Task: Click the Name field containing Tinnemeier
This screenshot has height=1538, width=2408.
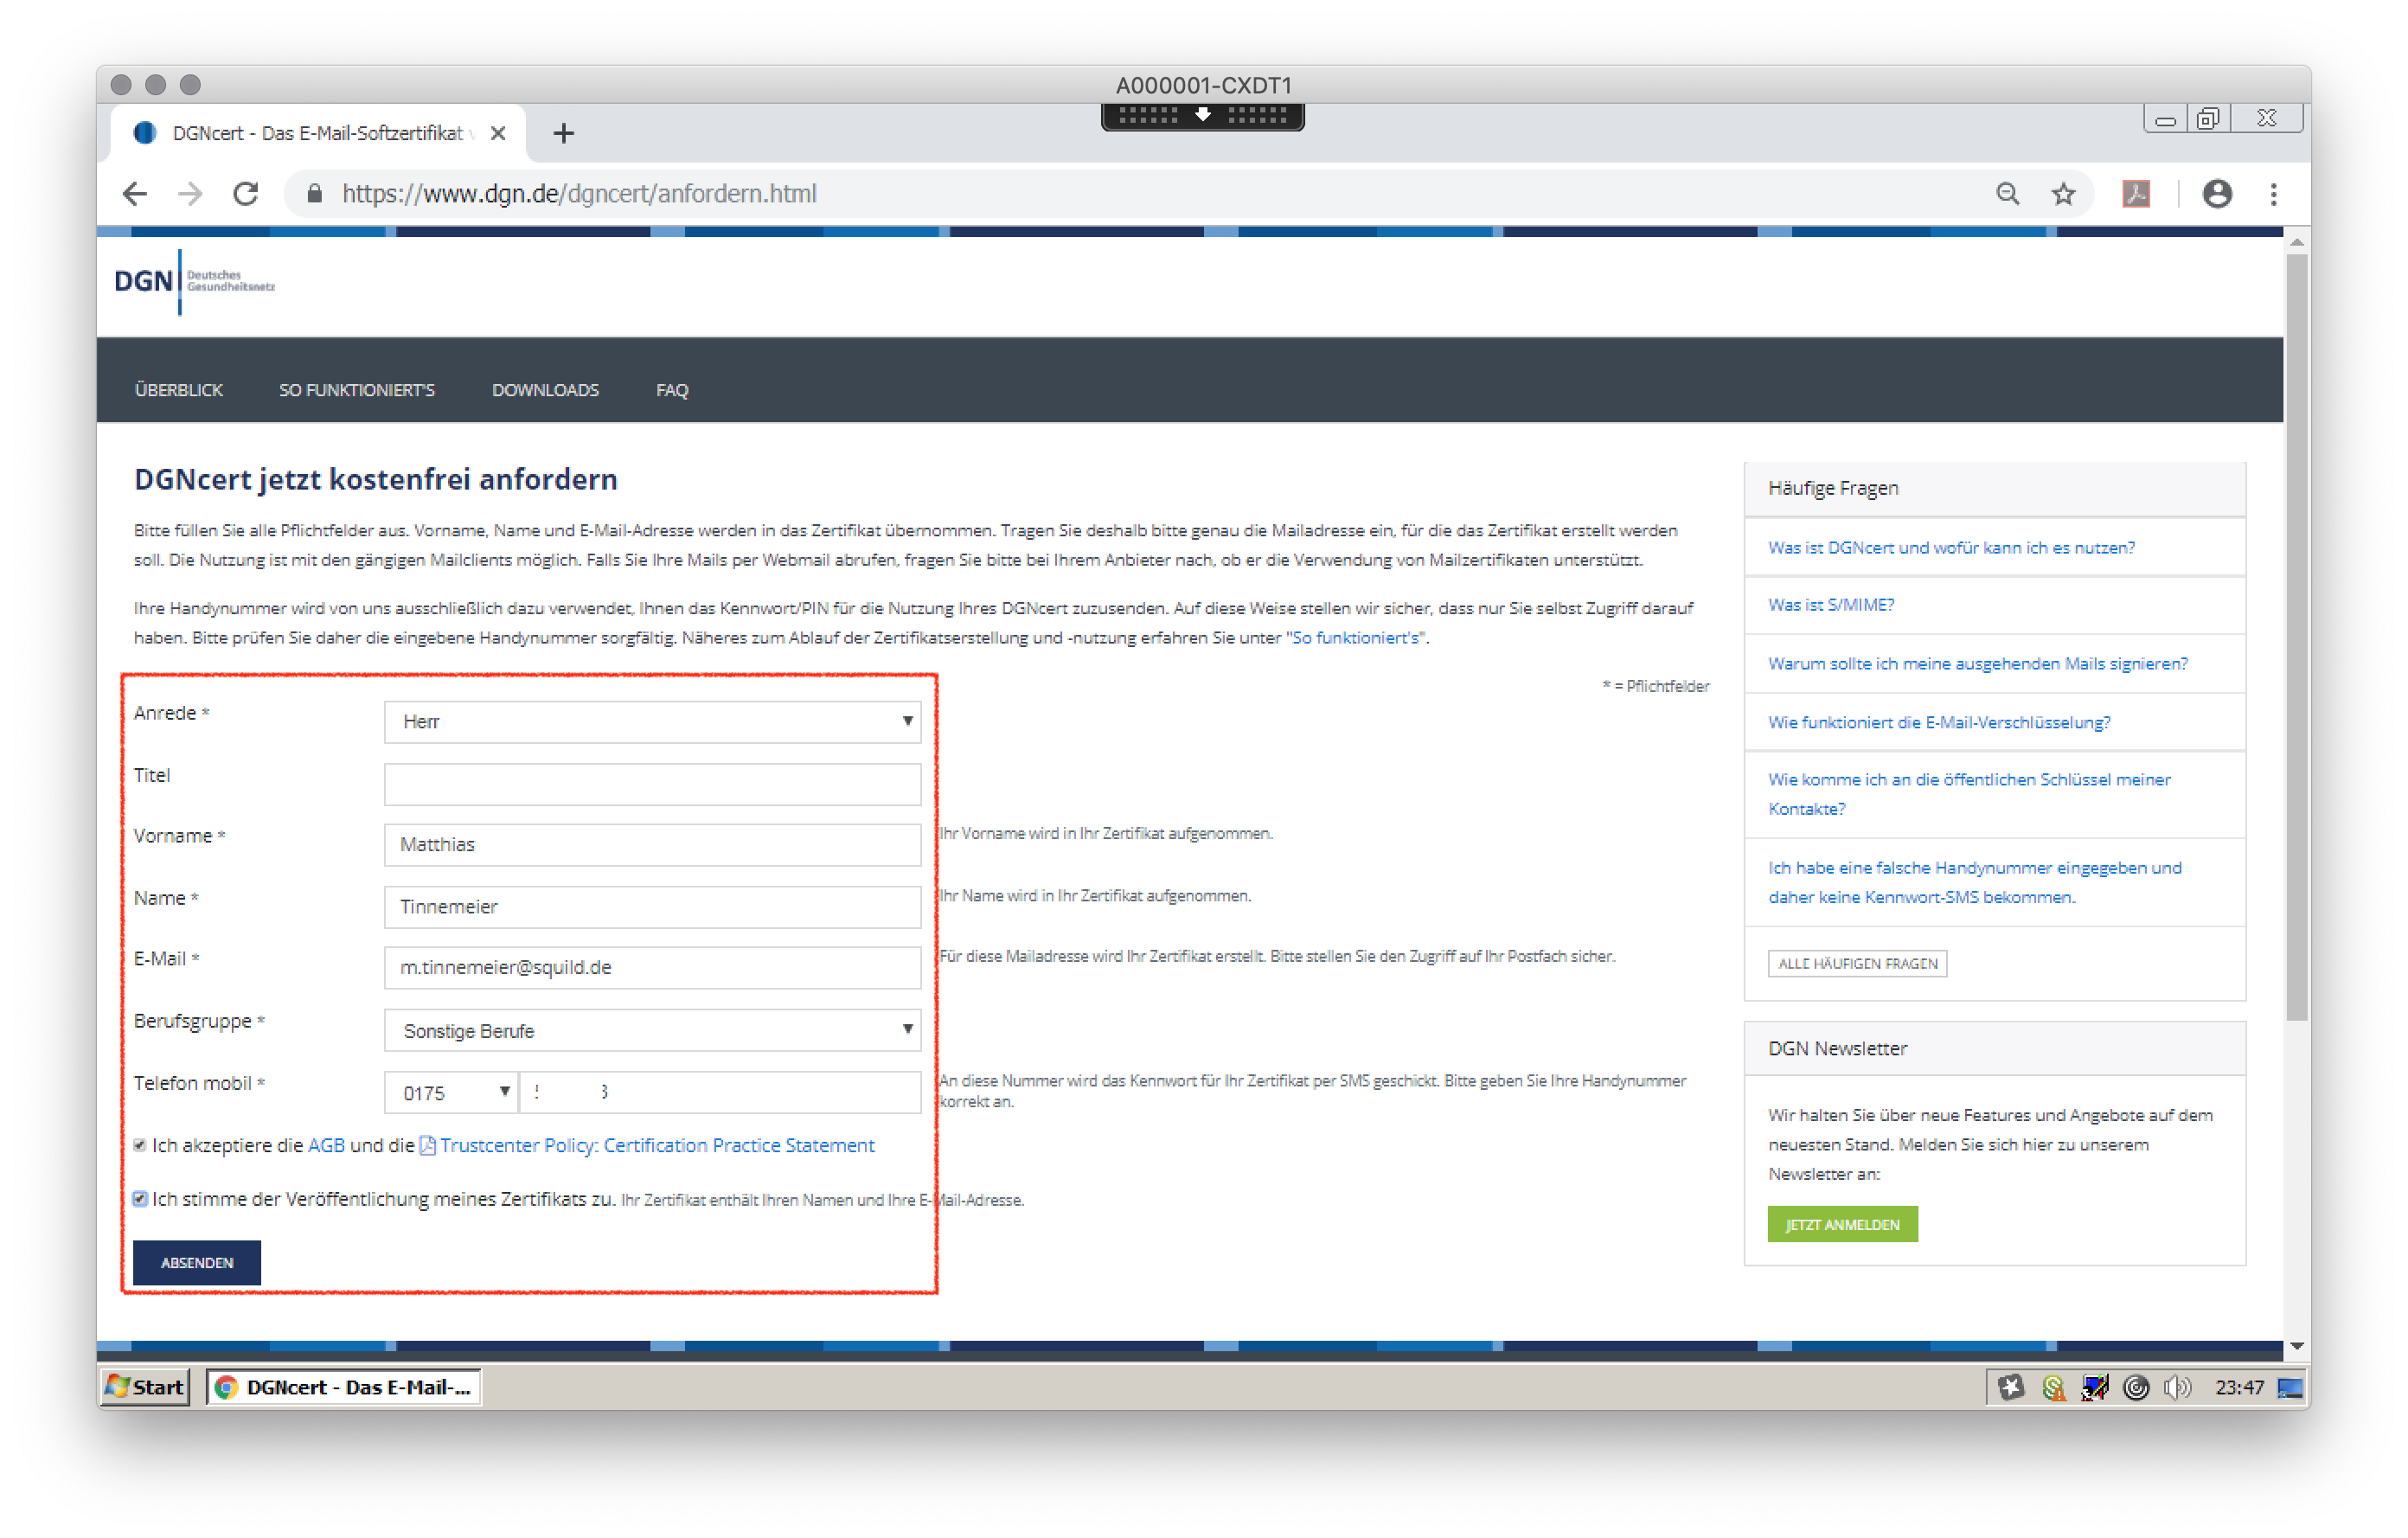Action: (652, 906)
